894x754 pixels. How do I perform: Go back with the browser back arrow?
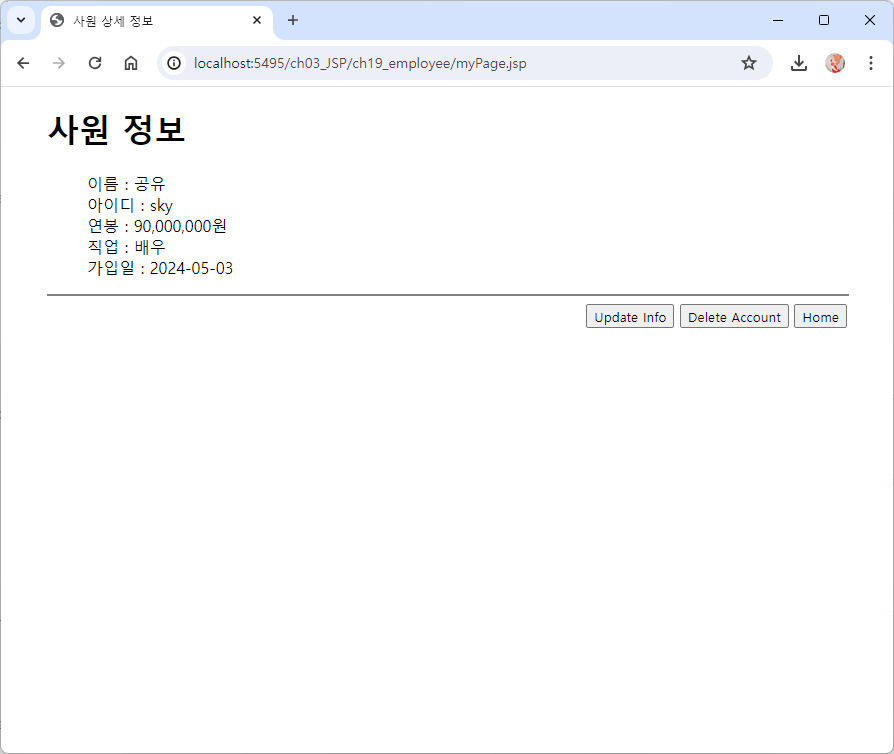coord(23,63)
